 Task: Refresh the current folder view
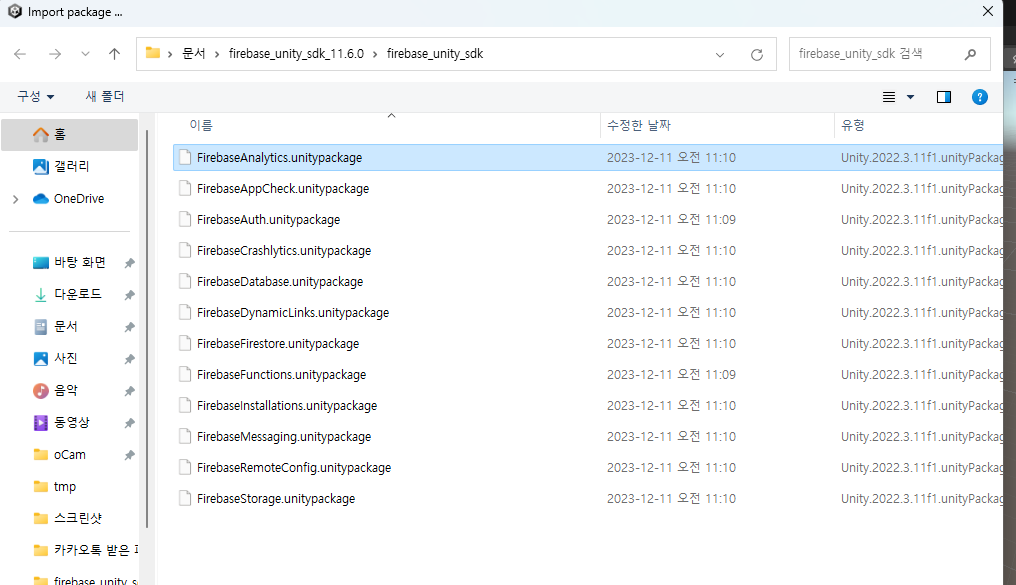point(757,55)
